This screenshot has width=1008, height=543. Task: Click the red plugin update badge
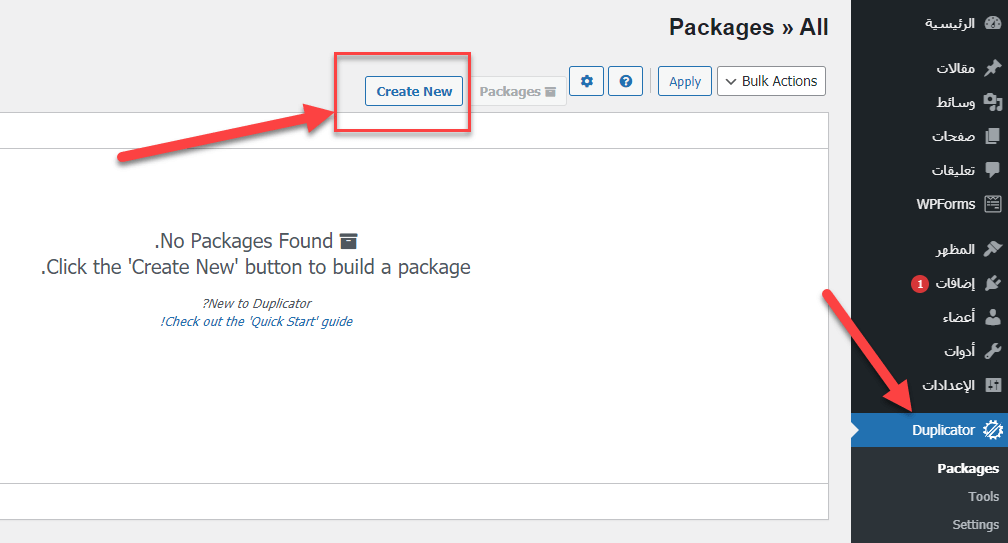click(x=919, y=284)
